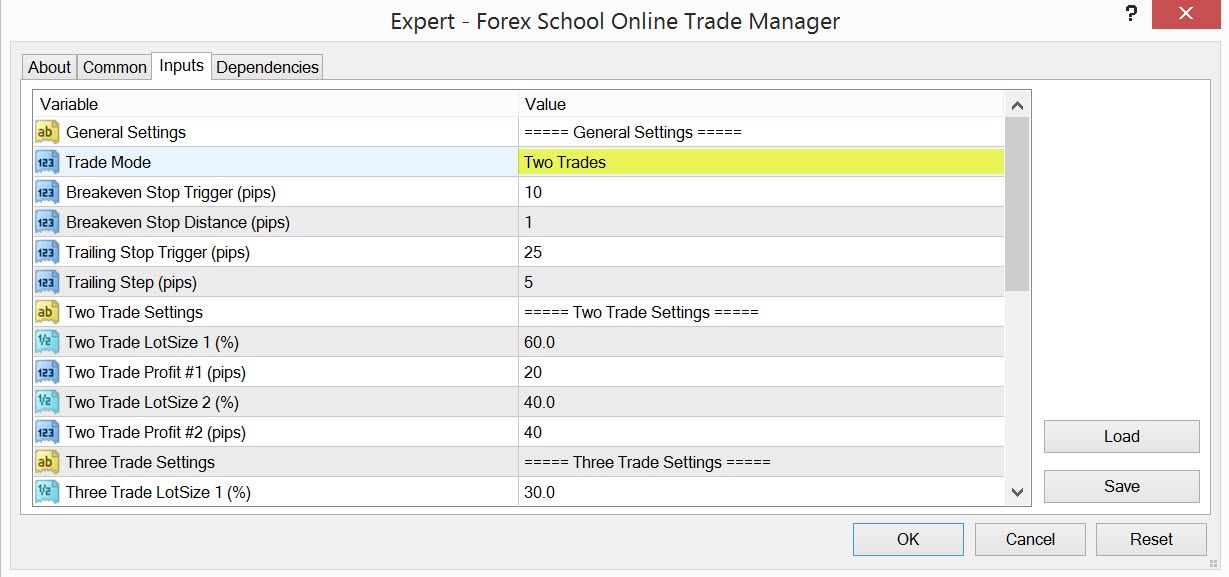Select the '===== Three Trade Settings =====' value
This screenshot has width=1229, height=577.
647,462
